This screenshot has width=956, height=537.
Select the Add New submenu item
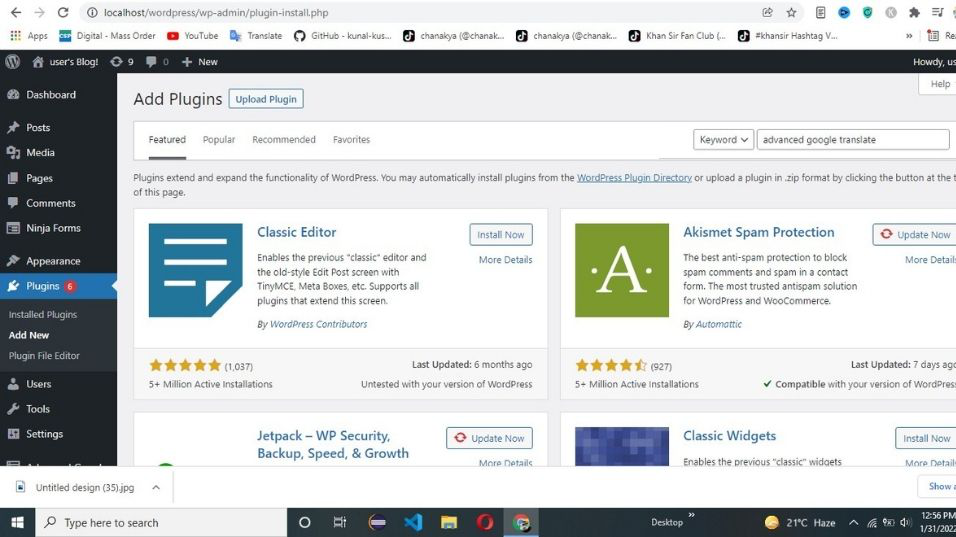[29, 335]
